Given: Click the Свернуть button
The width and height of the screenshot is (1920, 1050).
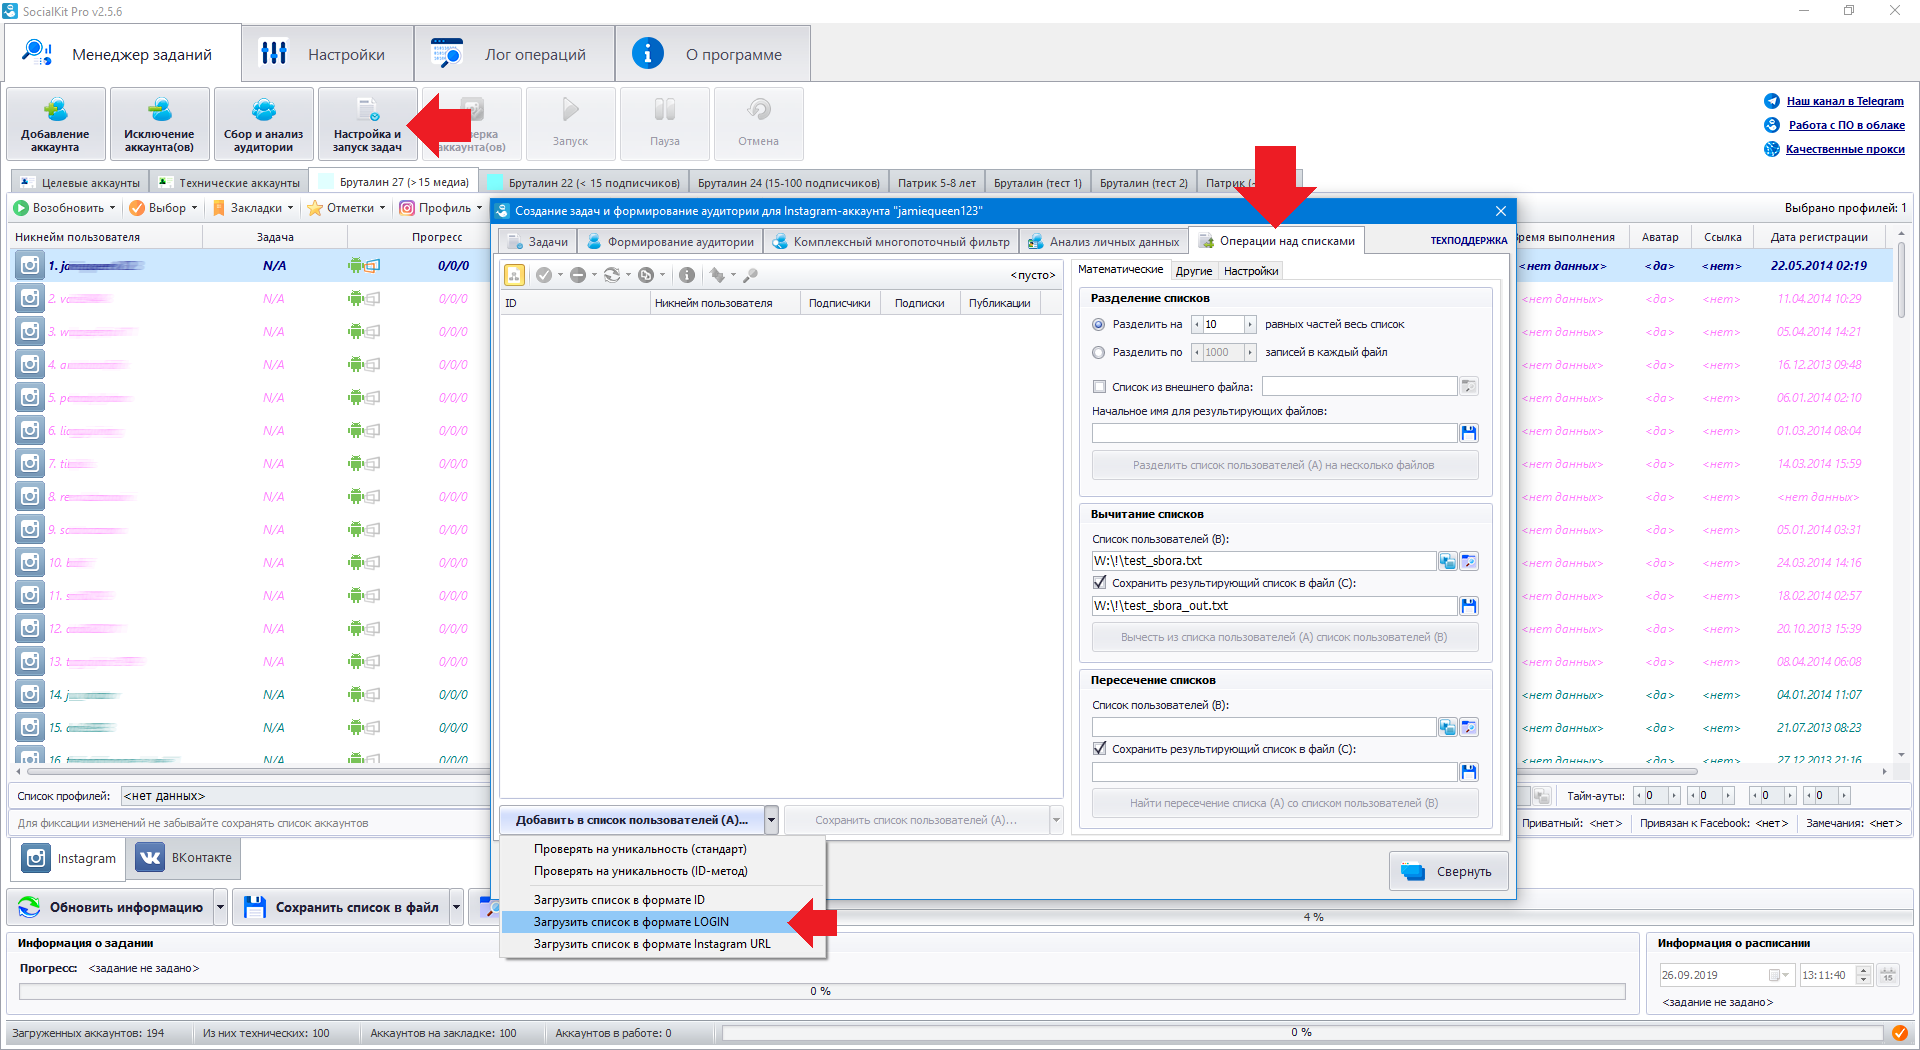Looking at the screenshot, I should (x=1449, y=872).
